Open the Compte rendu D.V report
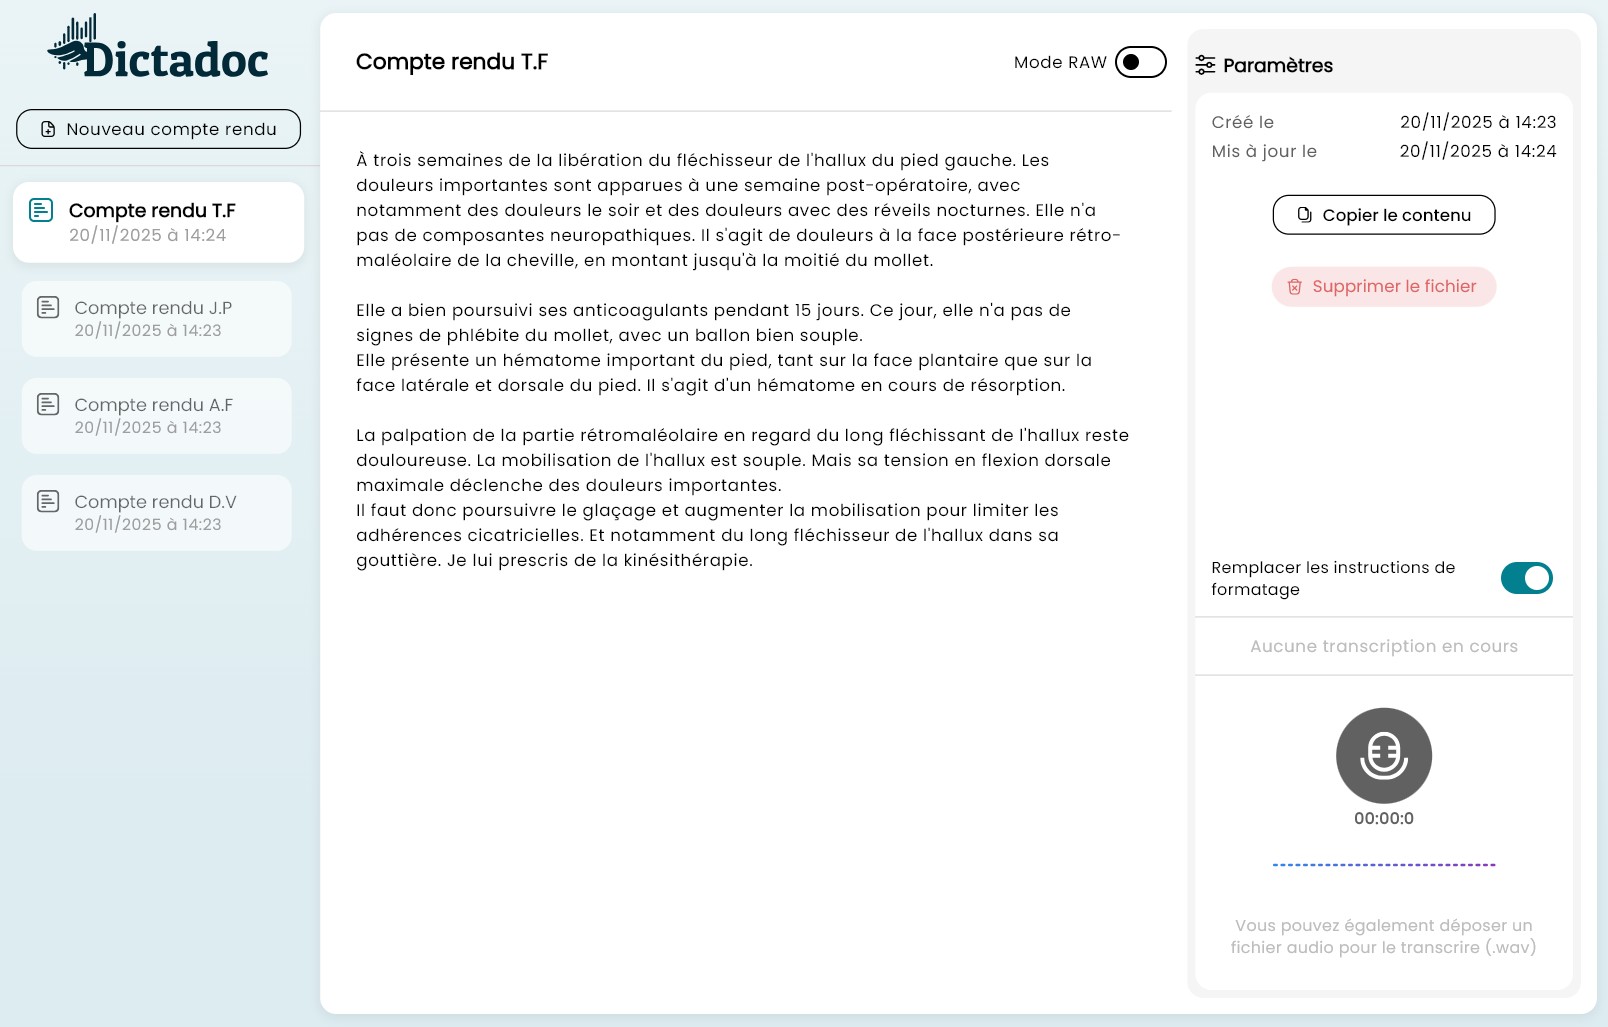Viewport: 1608px width, 1027px height. (156, 512)
